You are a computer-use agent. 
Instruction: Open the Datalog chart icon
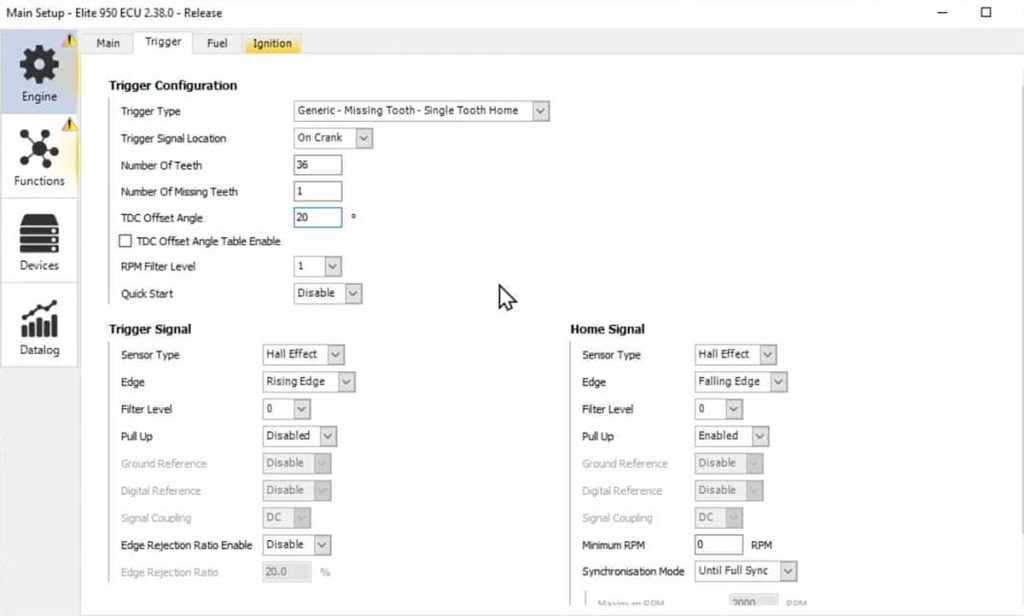[x=39, y=318]
